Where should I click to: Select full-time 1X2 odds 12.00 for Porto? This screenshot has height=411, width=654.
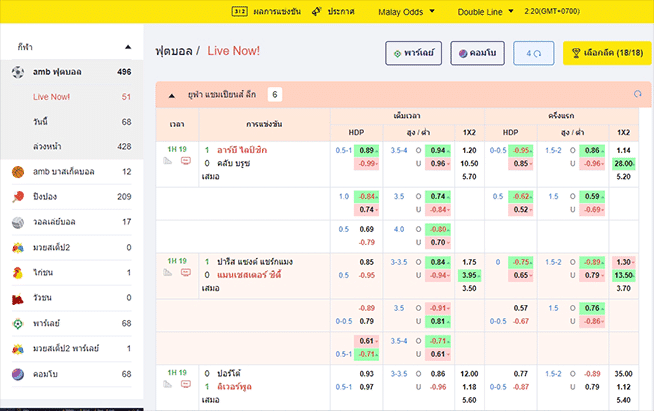(x=469, y=374)
